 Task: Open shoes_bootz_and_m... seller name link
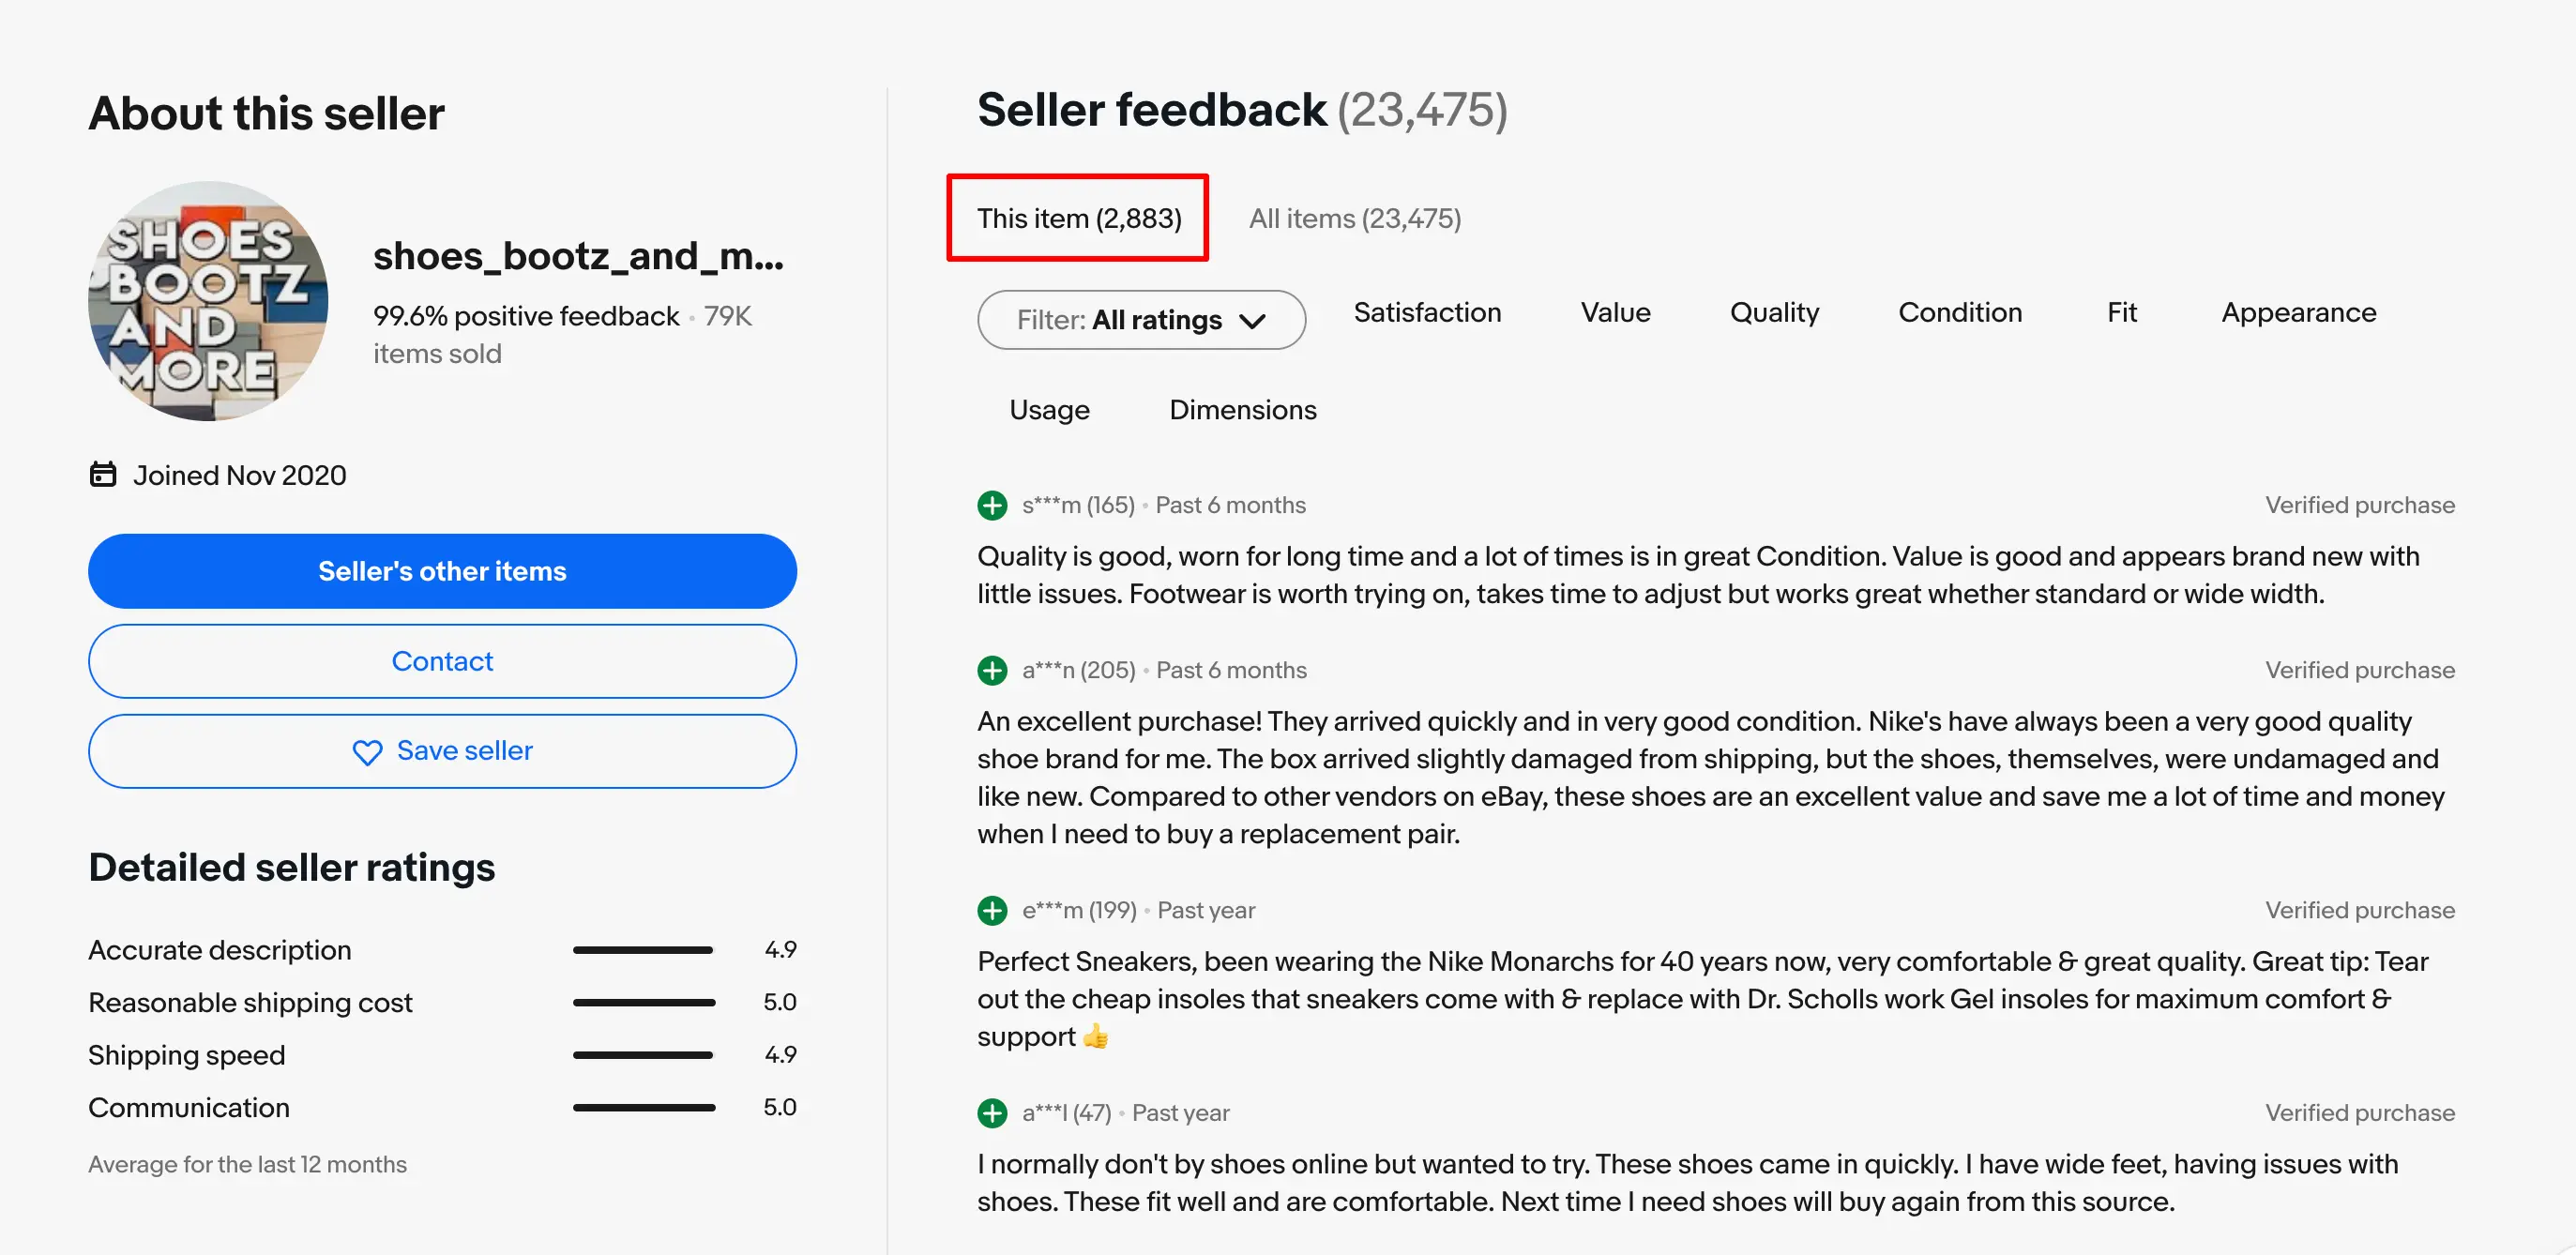coord(578,256)
